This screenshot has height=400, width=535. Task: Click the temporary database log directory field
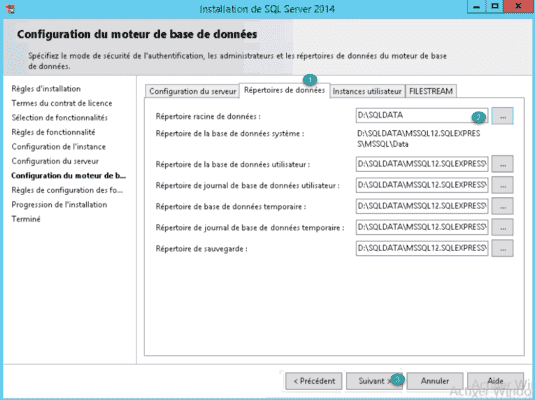coord(422,227)
